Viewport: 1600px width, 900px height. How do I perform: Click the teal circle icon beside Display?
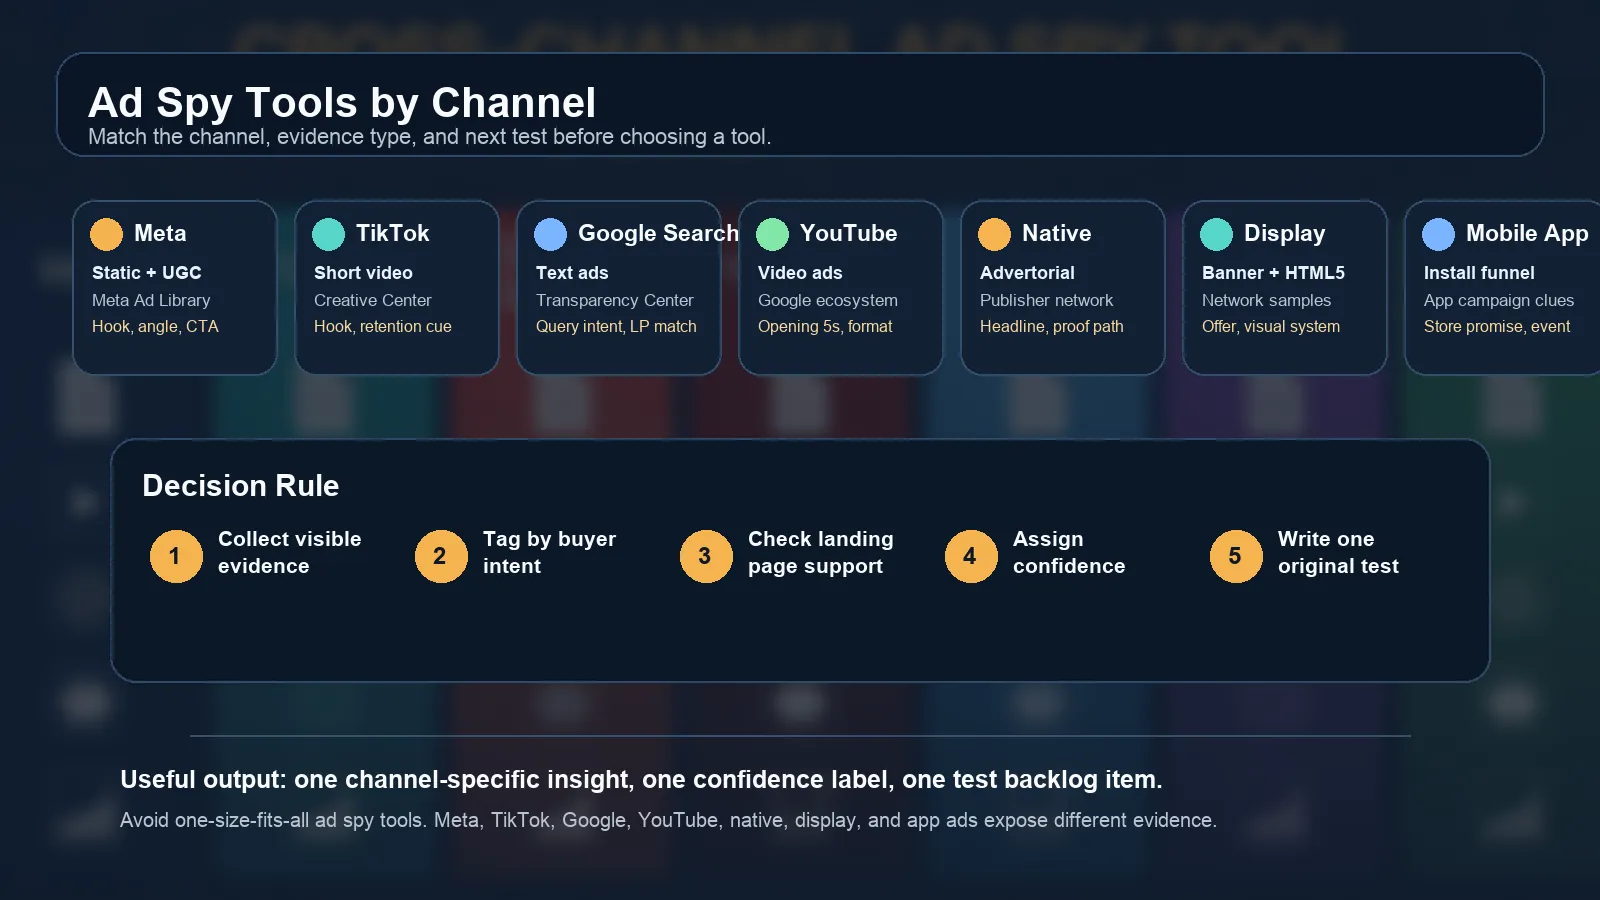click(1216, 234)
